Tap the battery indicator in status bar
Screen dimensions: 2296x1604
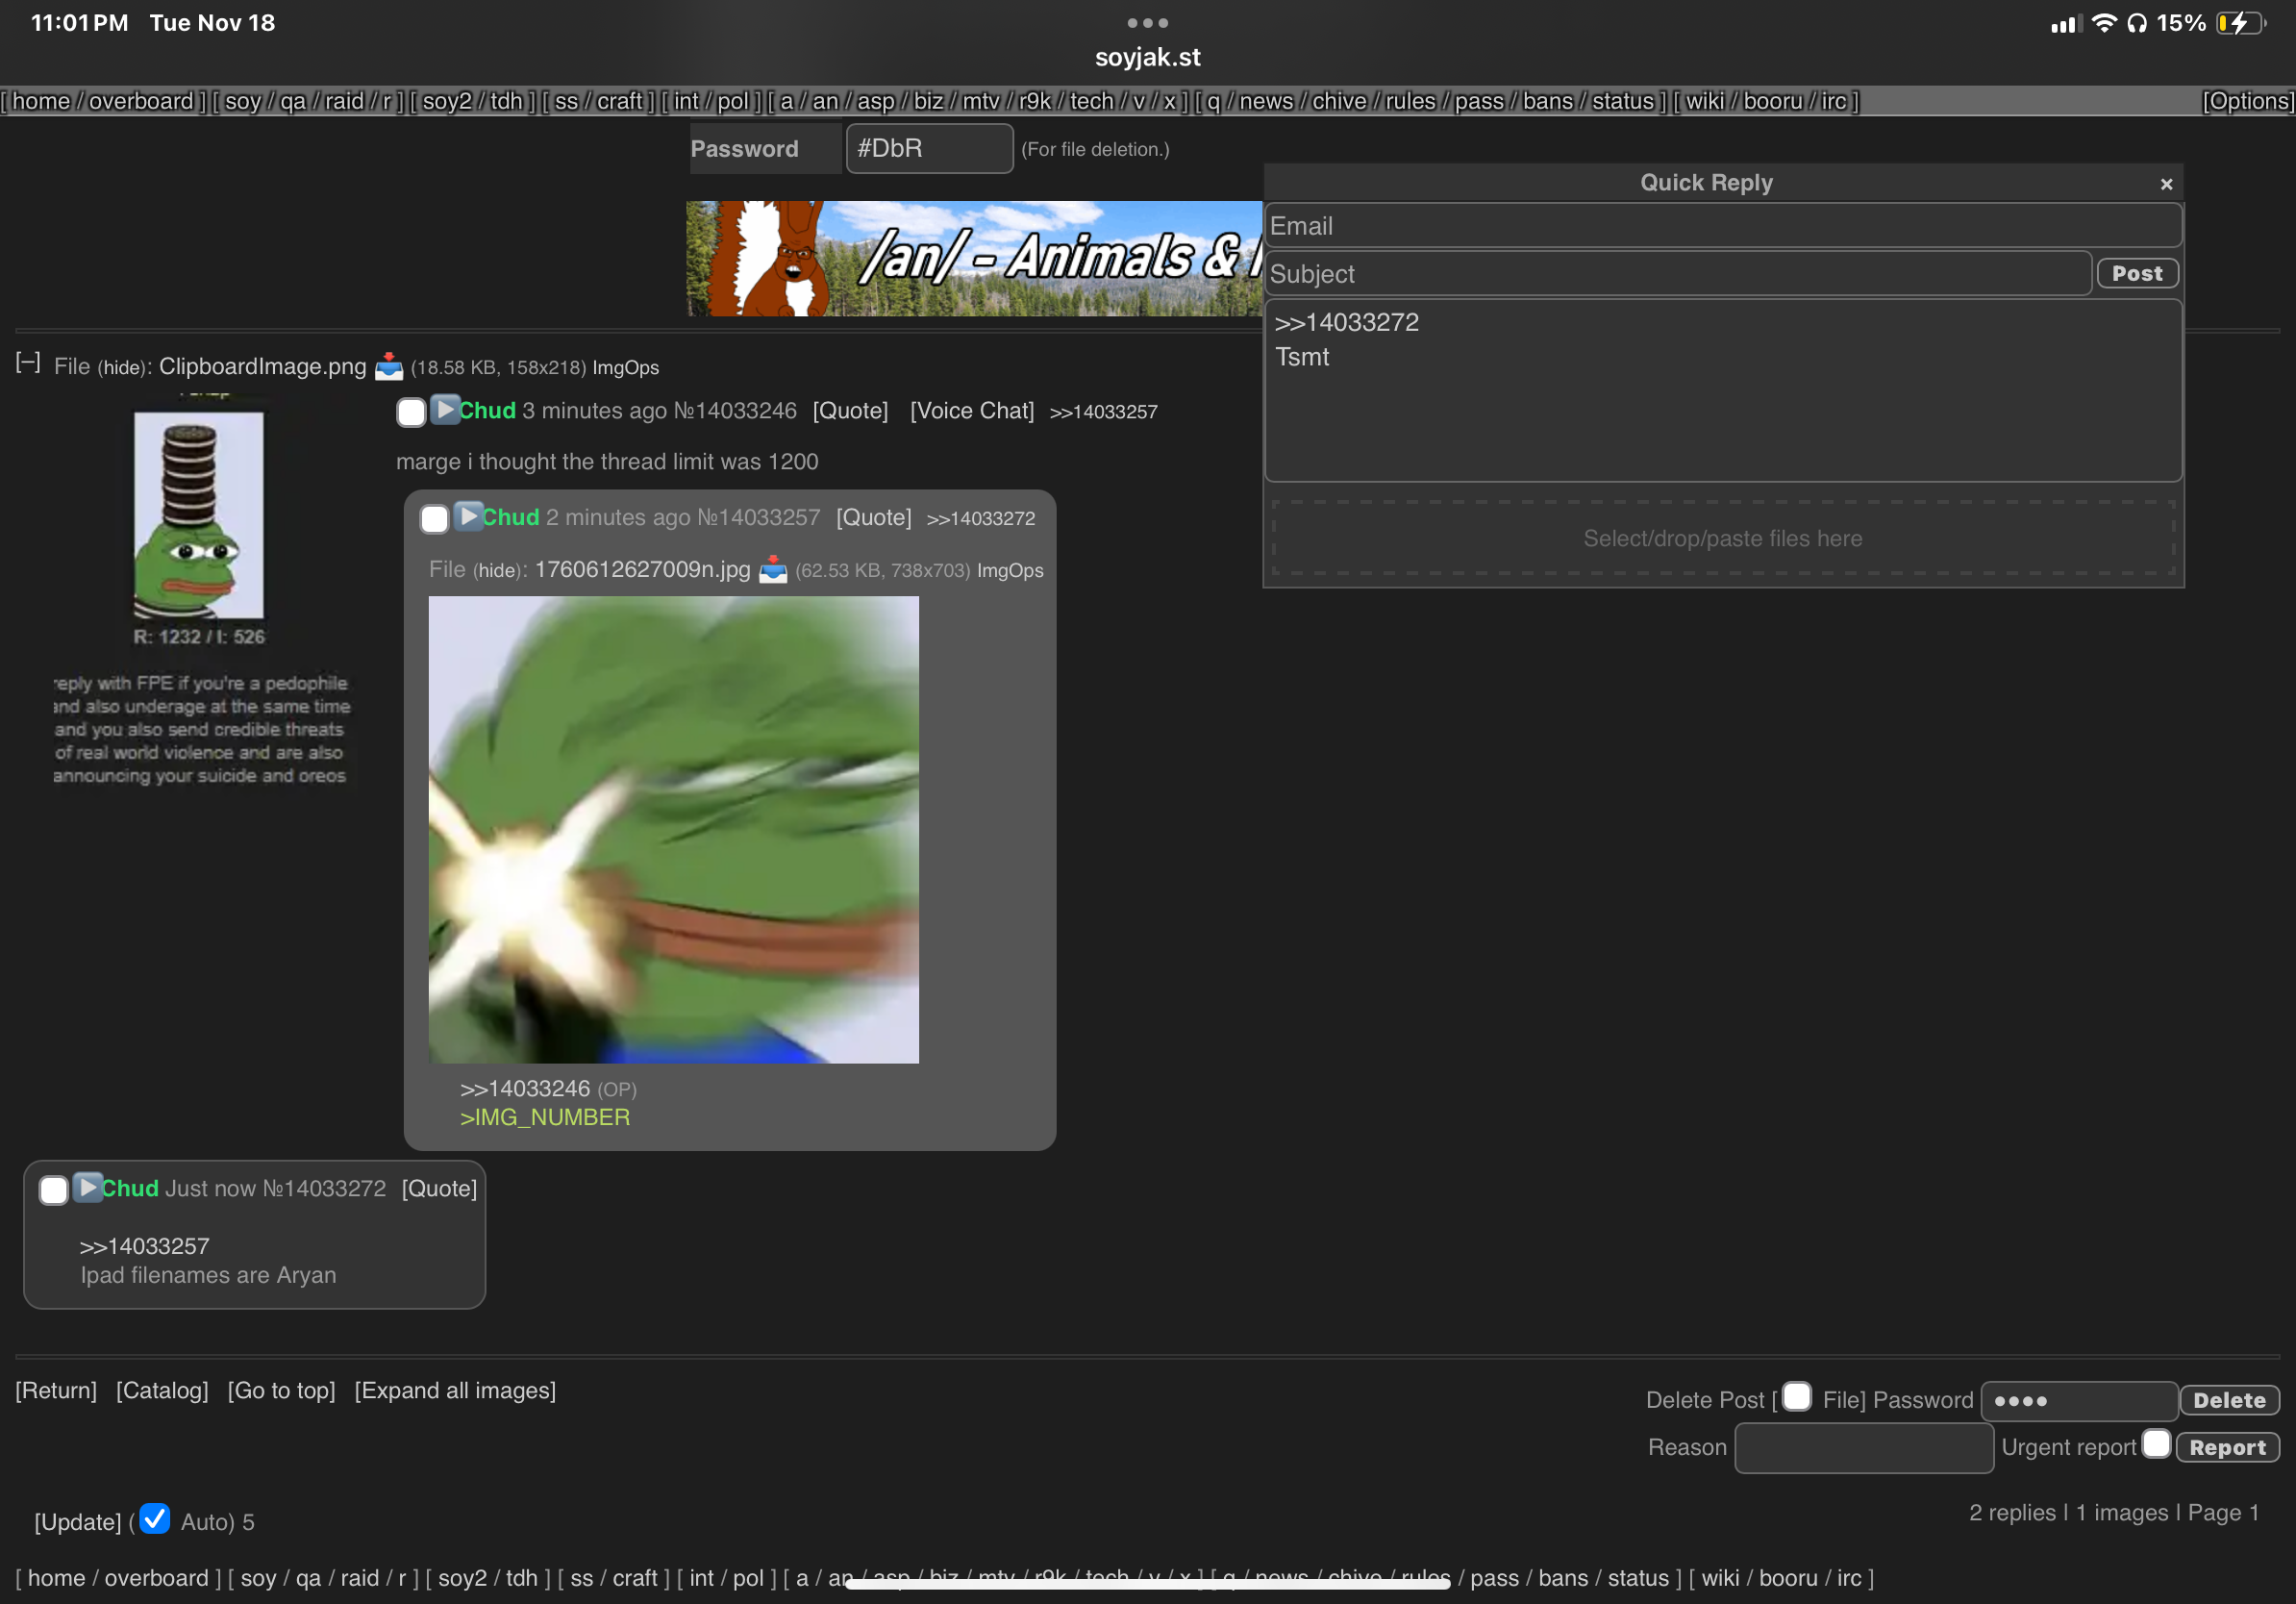pos(2238,23)
